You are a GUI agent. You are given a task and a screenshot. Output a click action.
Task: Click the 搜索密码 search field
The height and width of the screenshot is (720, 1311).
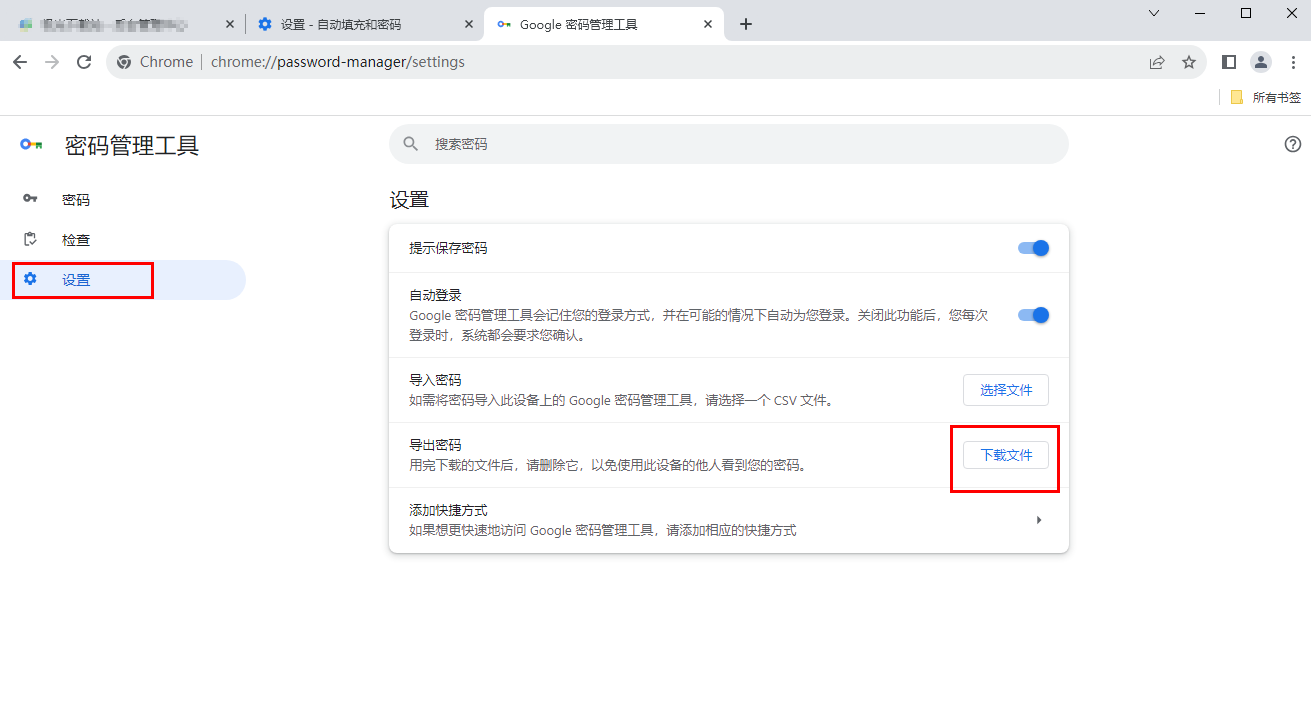pos(729,144)
